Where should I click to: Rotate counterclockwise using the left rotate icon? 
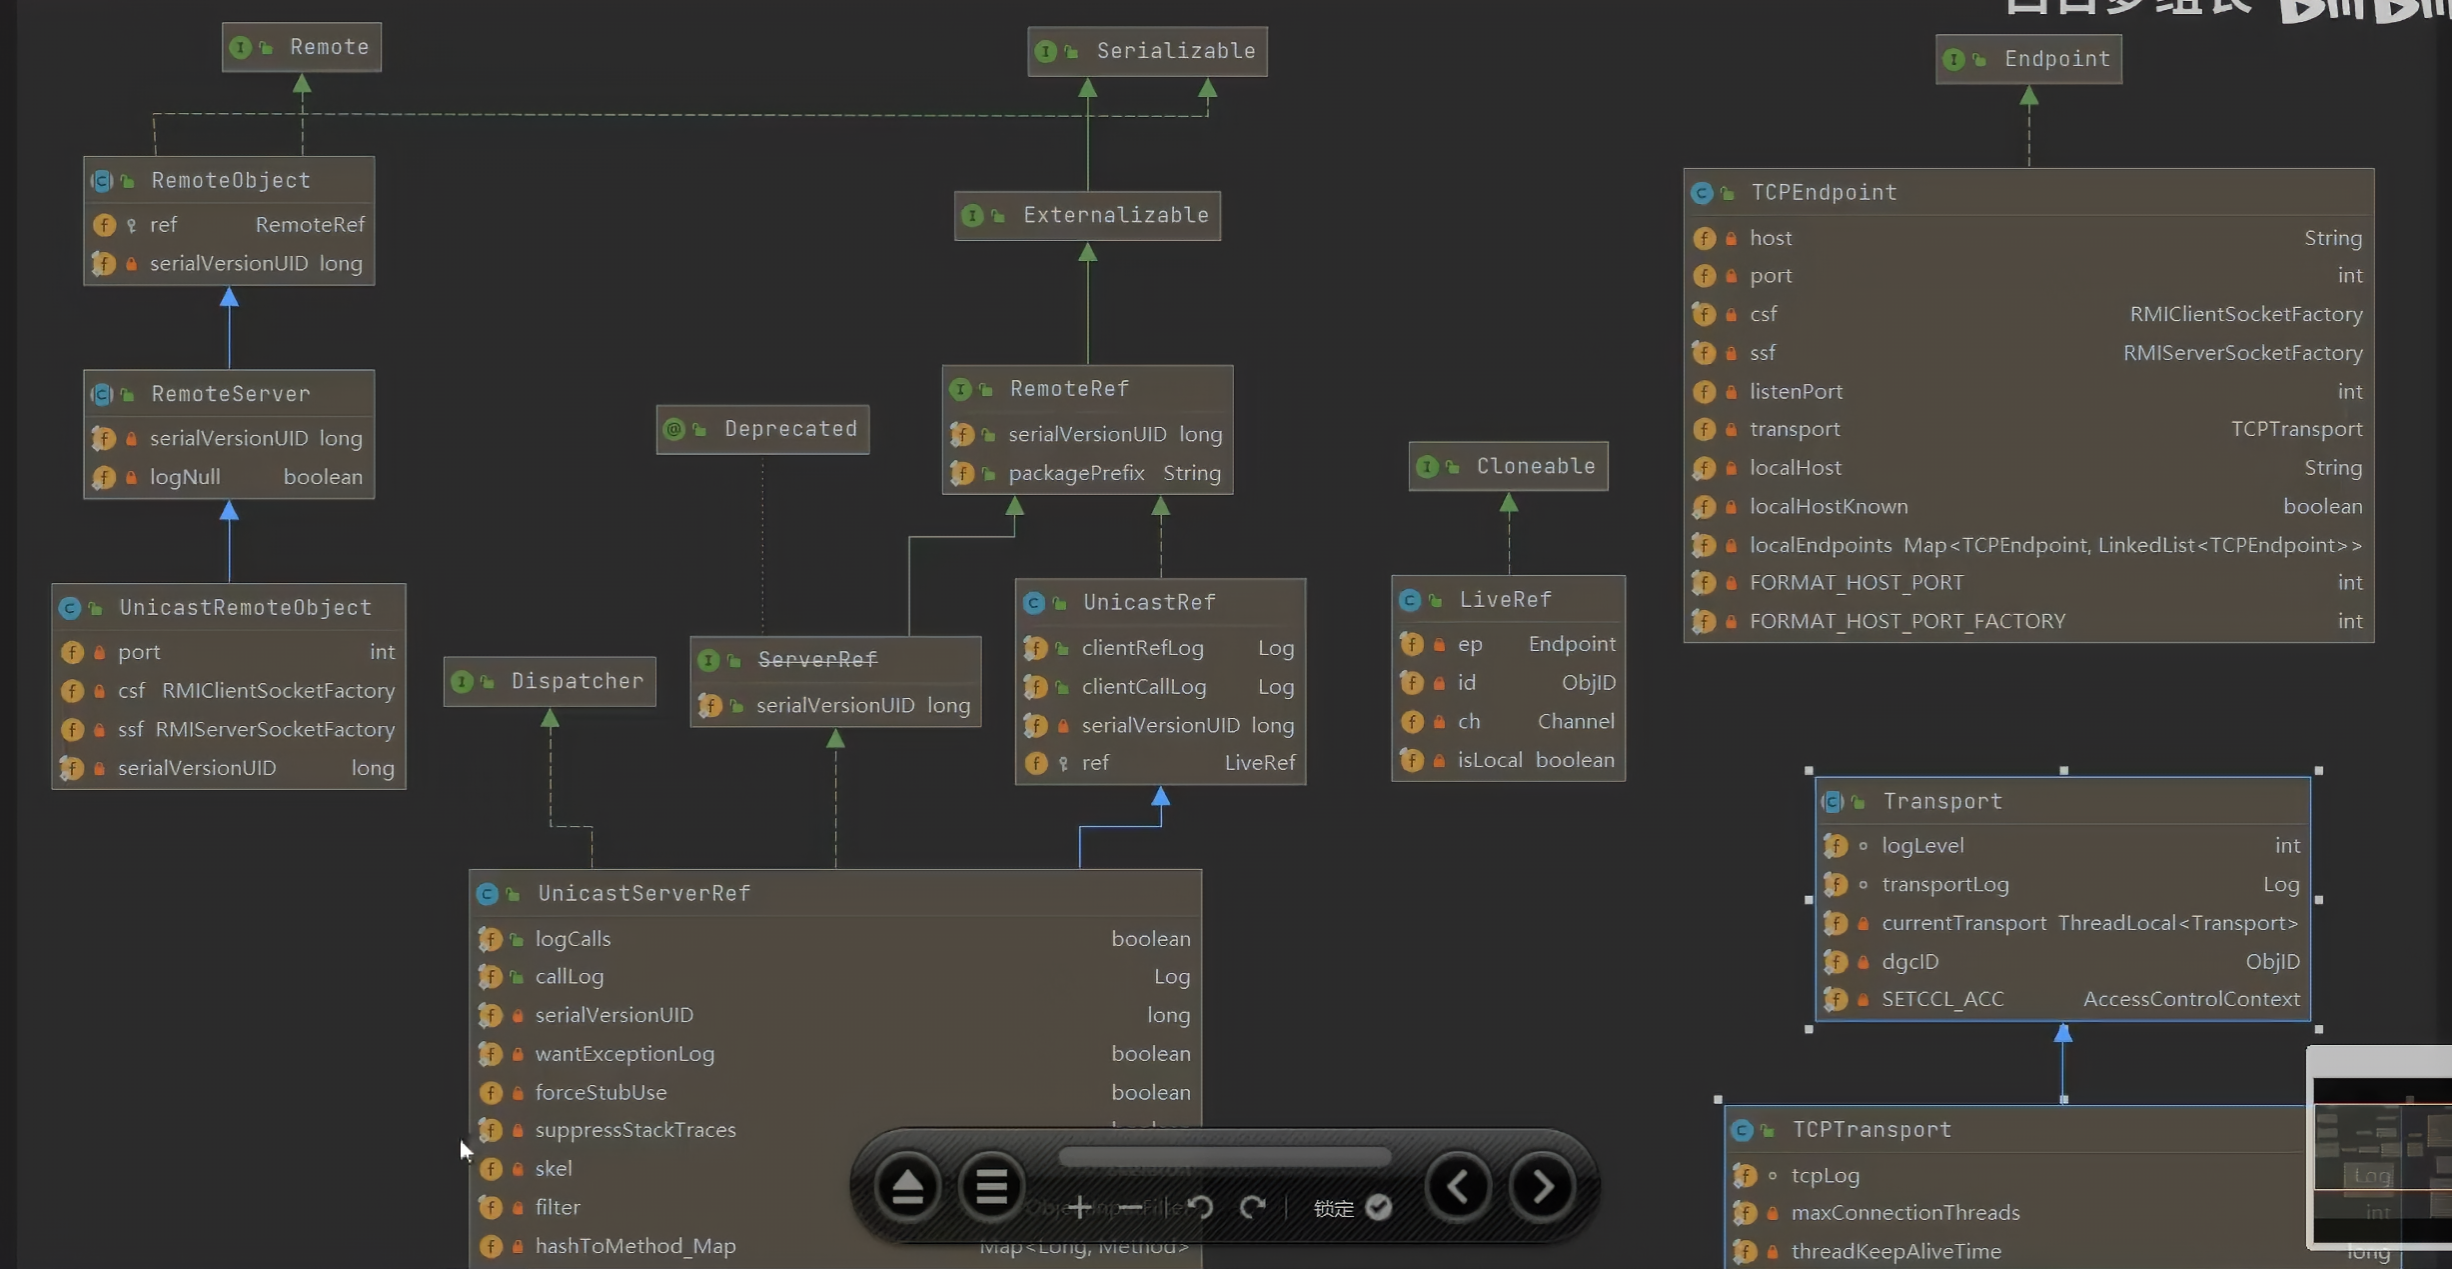click(1201, 1208)
